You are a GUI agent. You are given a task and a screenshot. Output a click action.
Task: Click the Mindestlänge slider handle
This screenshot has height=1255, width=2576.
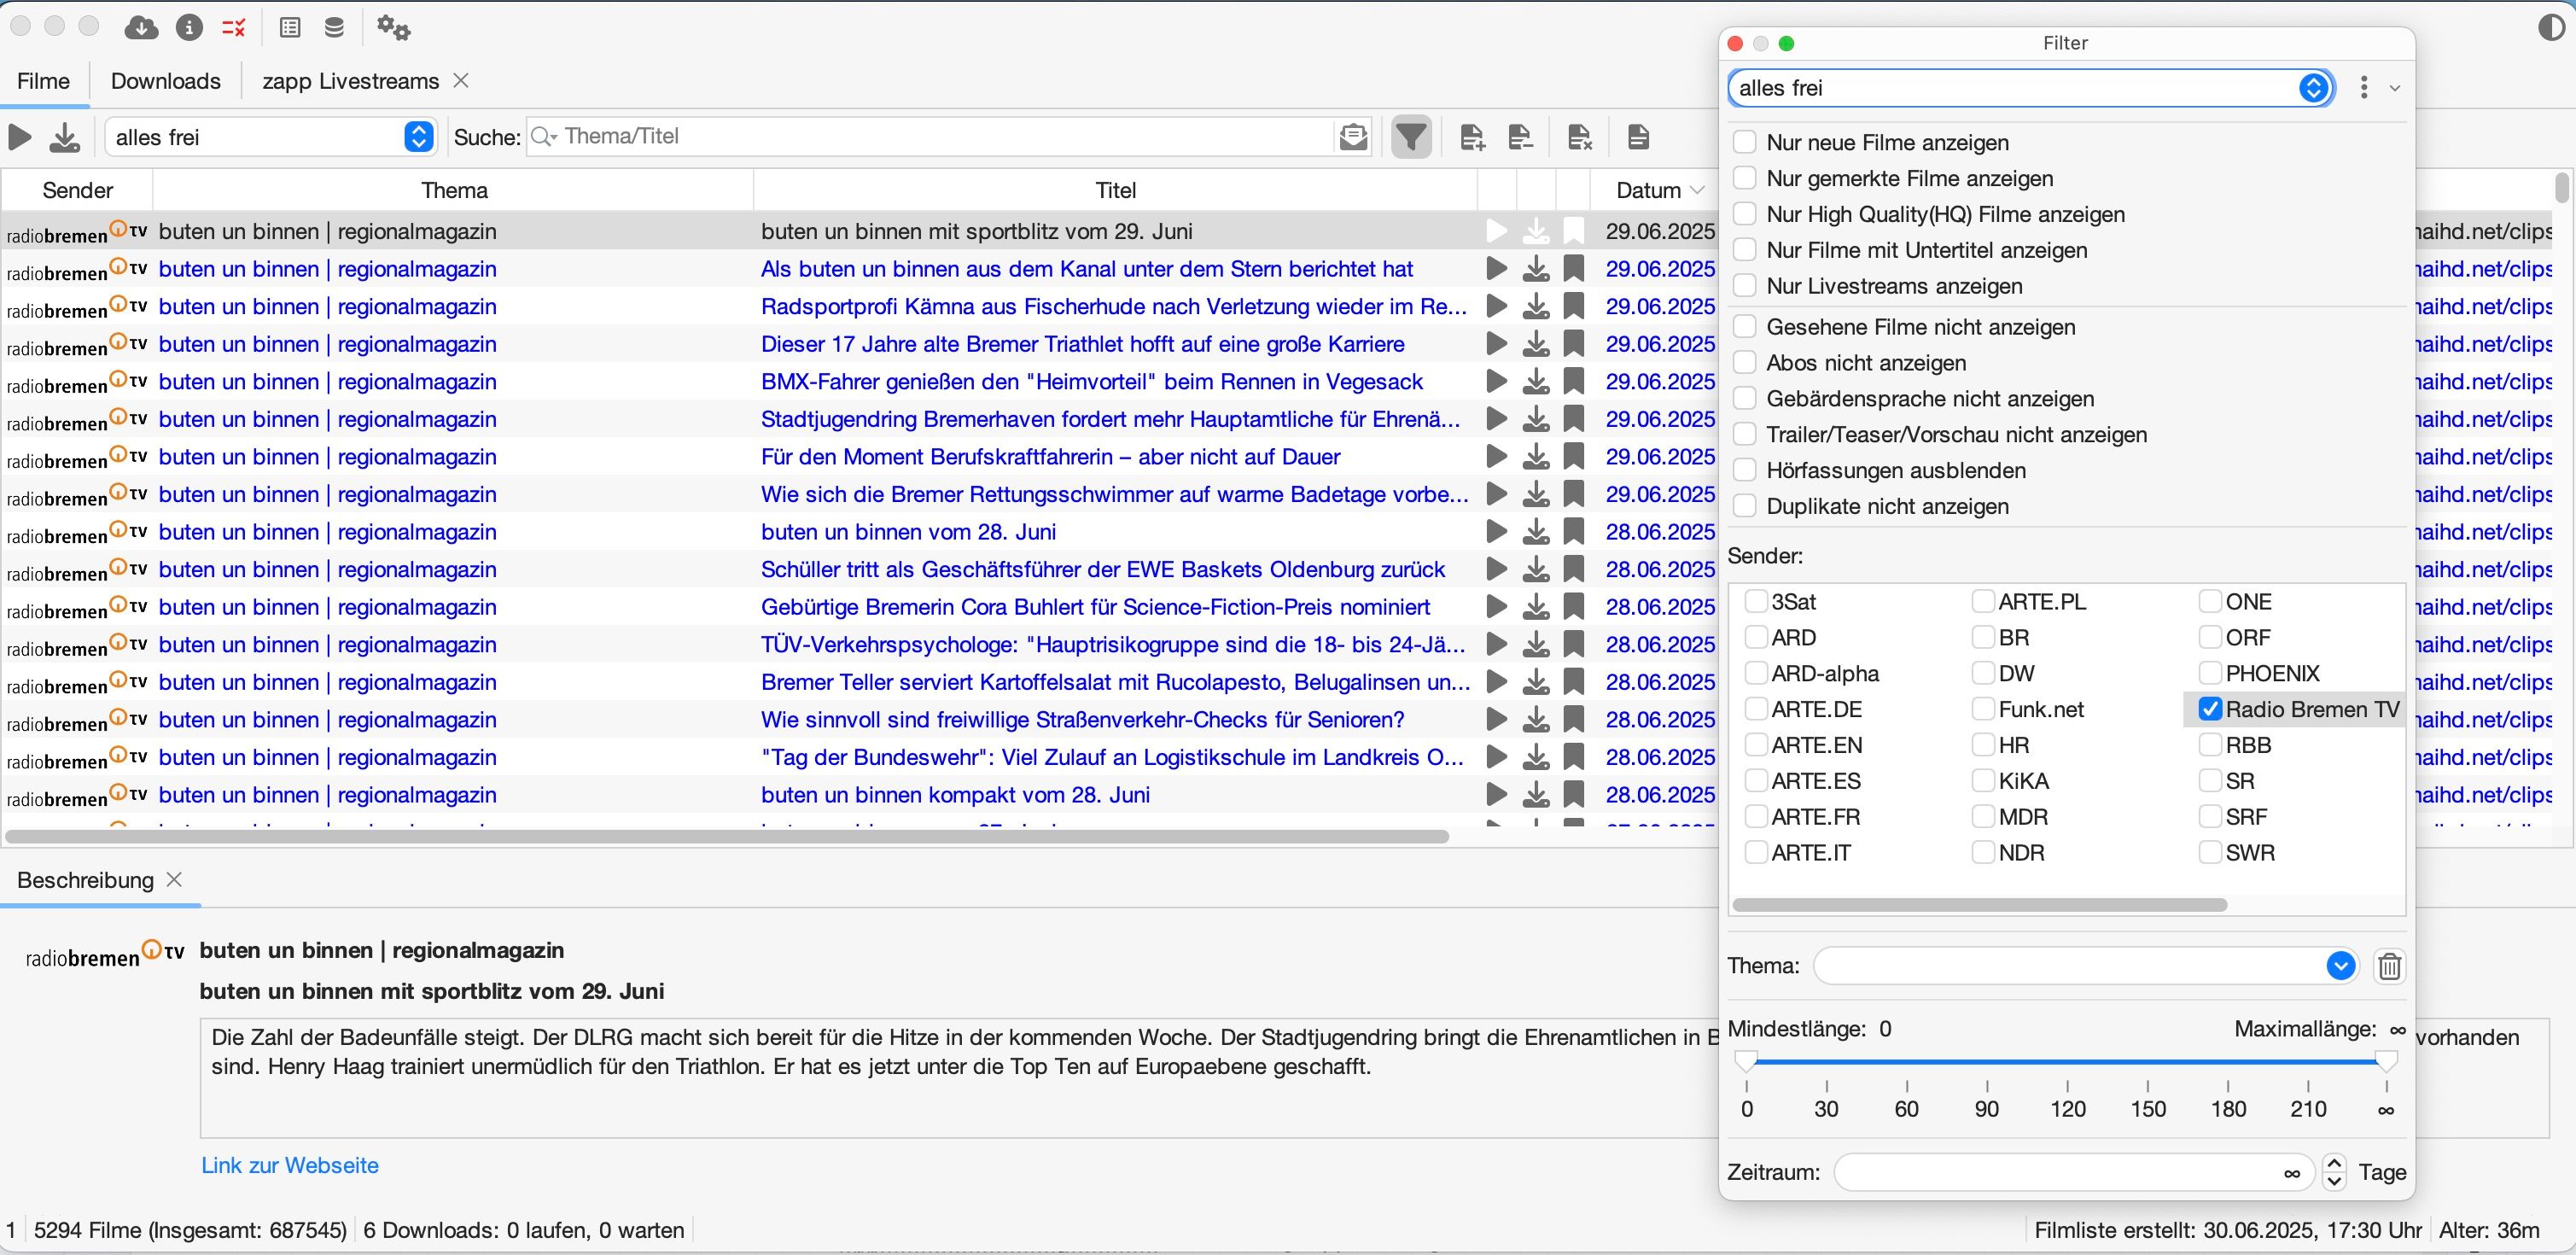(1746, 1061)
